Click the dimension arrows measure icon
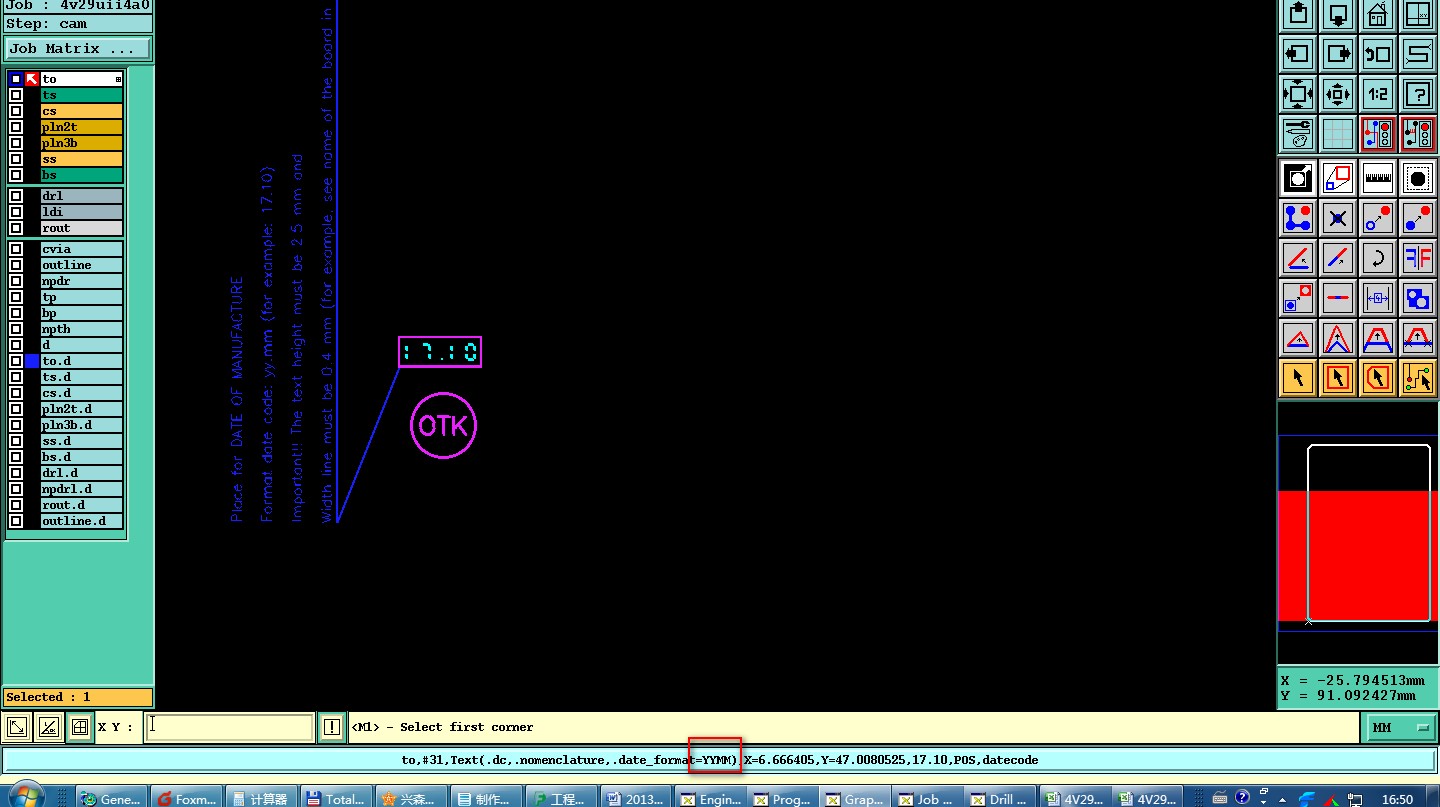Viewport: 1440px width, 807px height. (x=1378, y=298)
